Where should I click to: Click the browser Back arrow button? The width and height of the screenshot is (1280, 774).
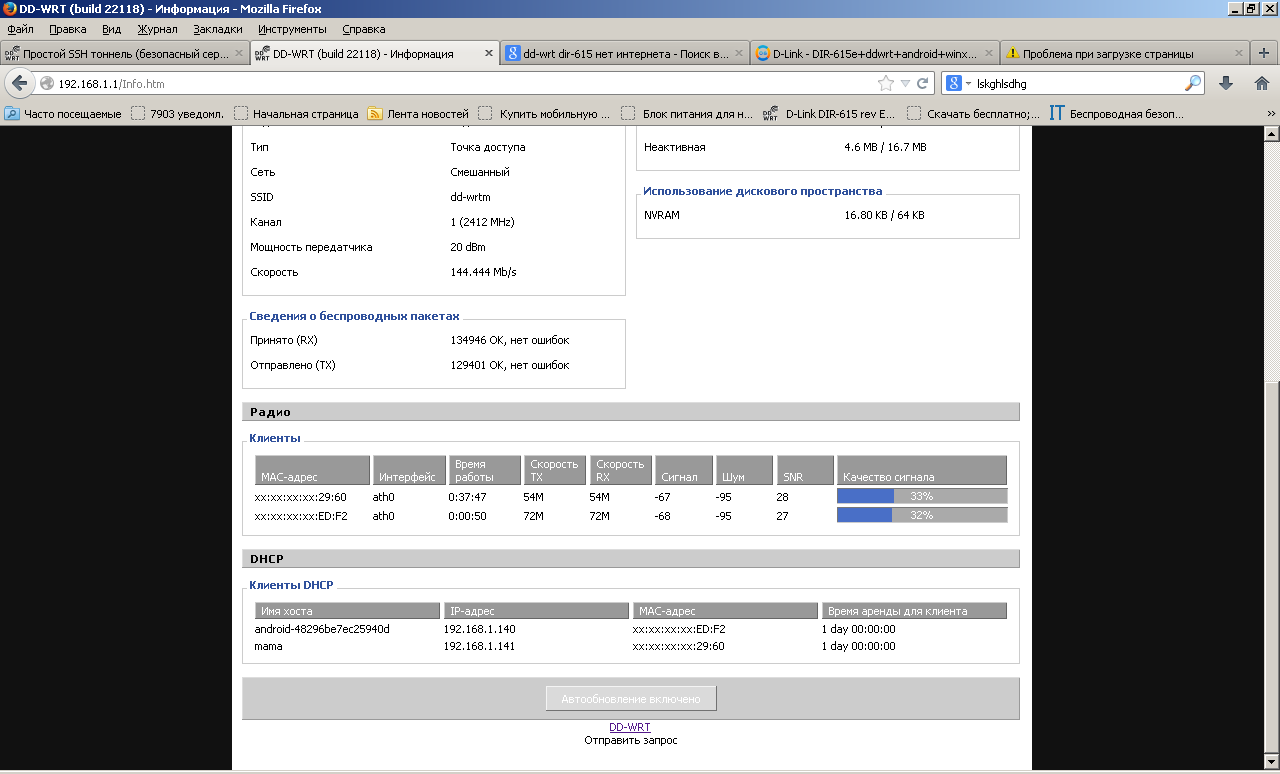18,83
